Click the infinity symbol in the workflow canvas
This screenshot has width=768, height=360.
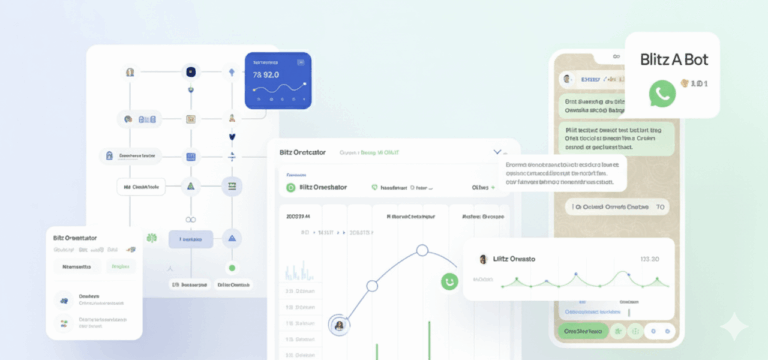click(191, 219)
